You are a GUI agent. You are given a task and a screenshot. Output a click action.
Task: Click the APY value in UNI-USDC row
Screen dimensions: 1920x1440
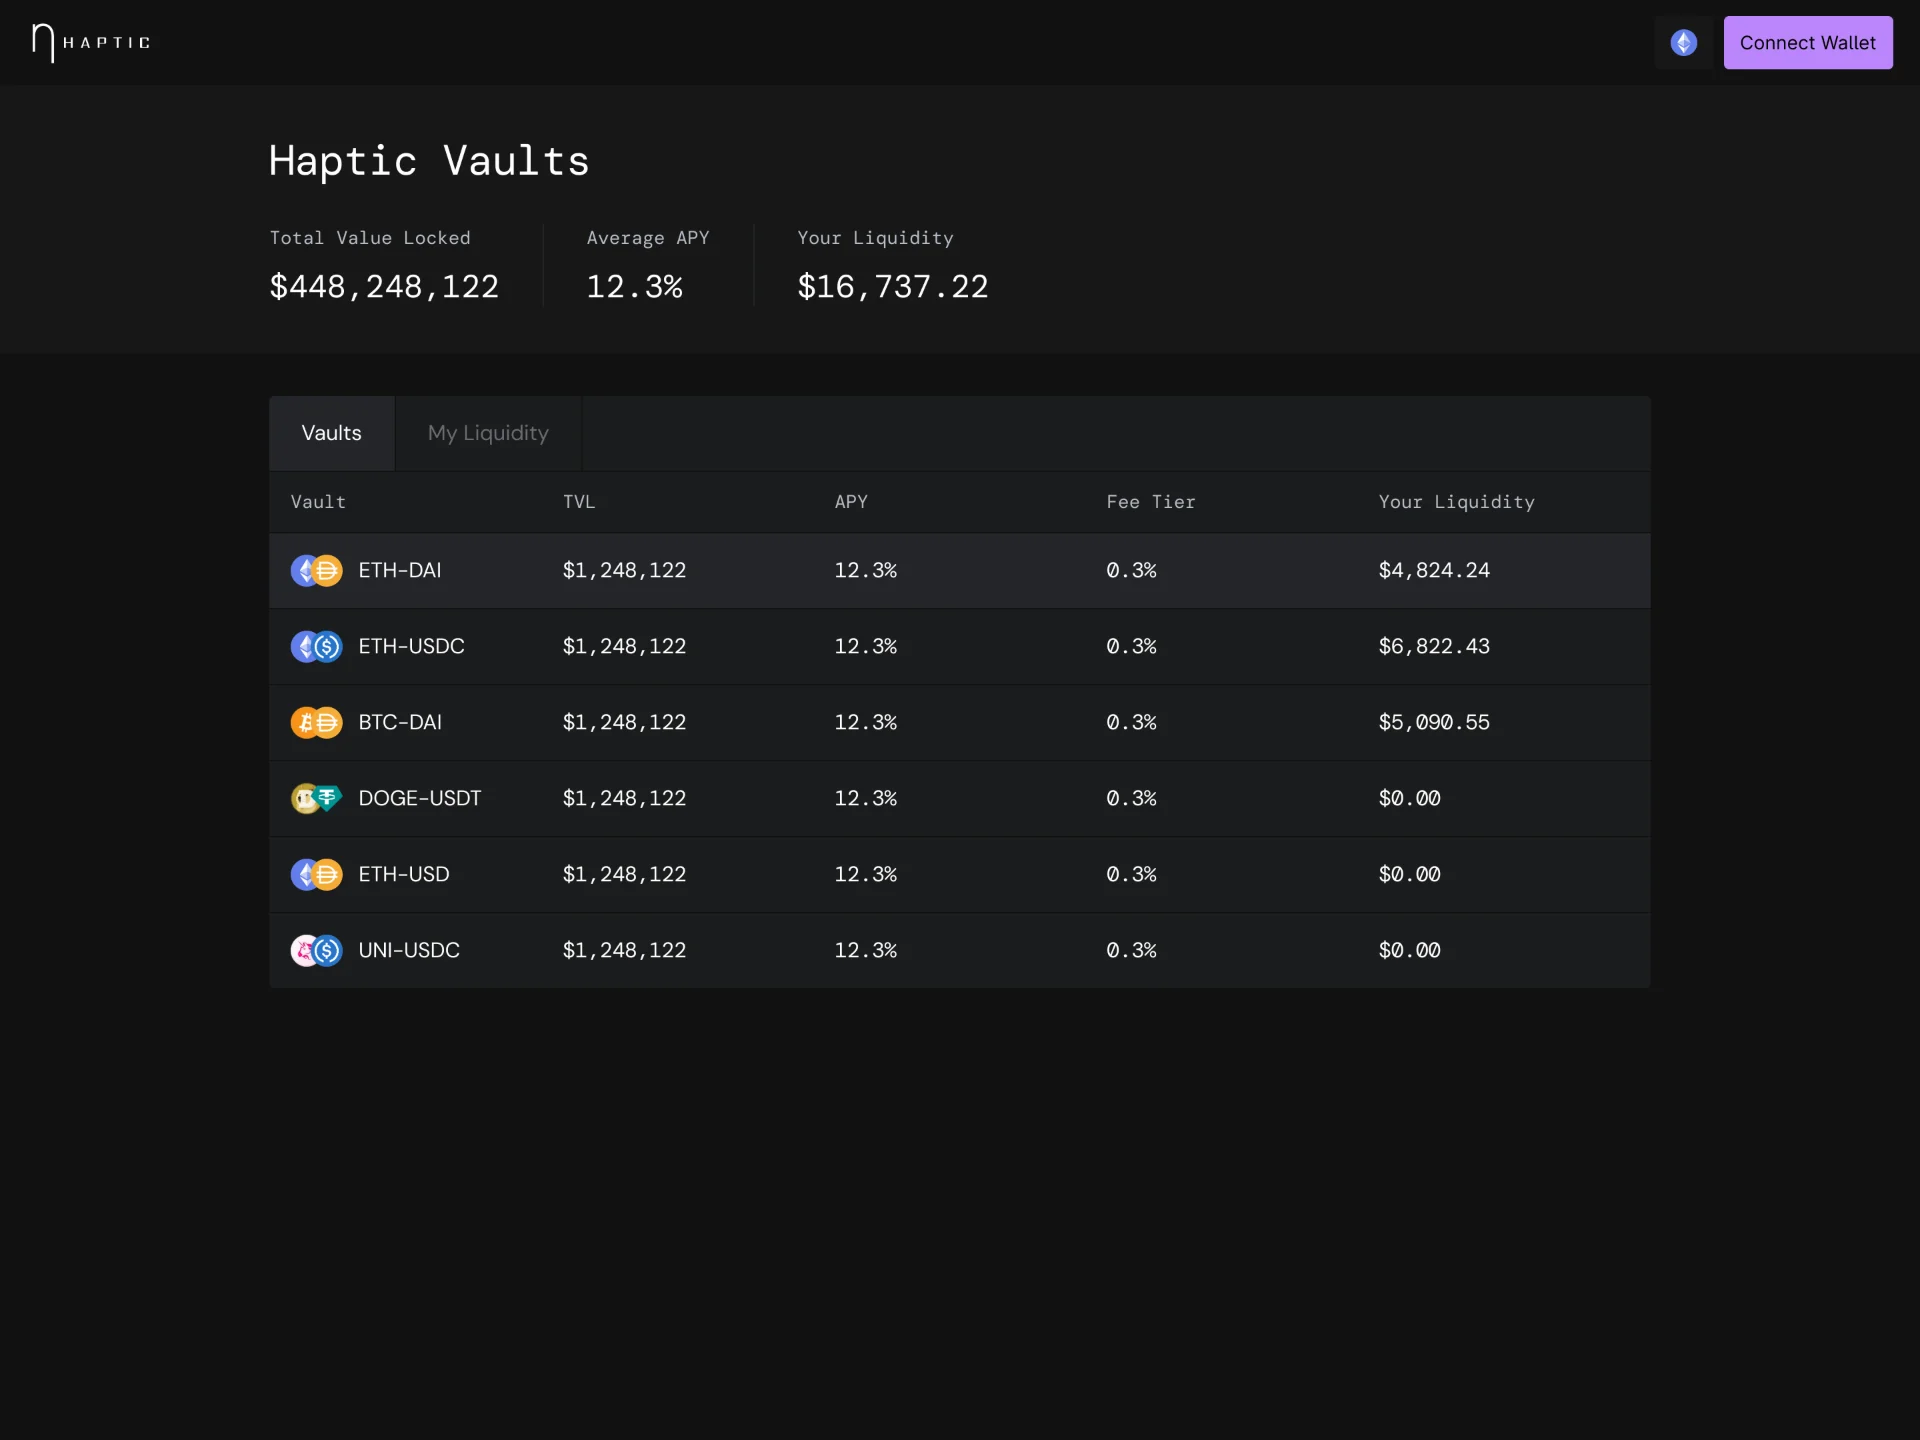coord(866,950)
